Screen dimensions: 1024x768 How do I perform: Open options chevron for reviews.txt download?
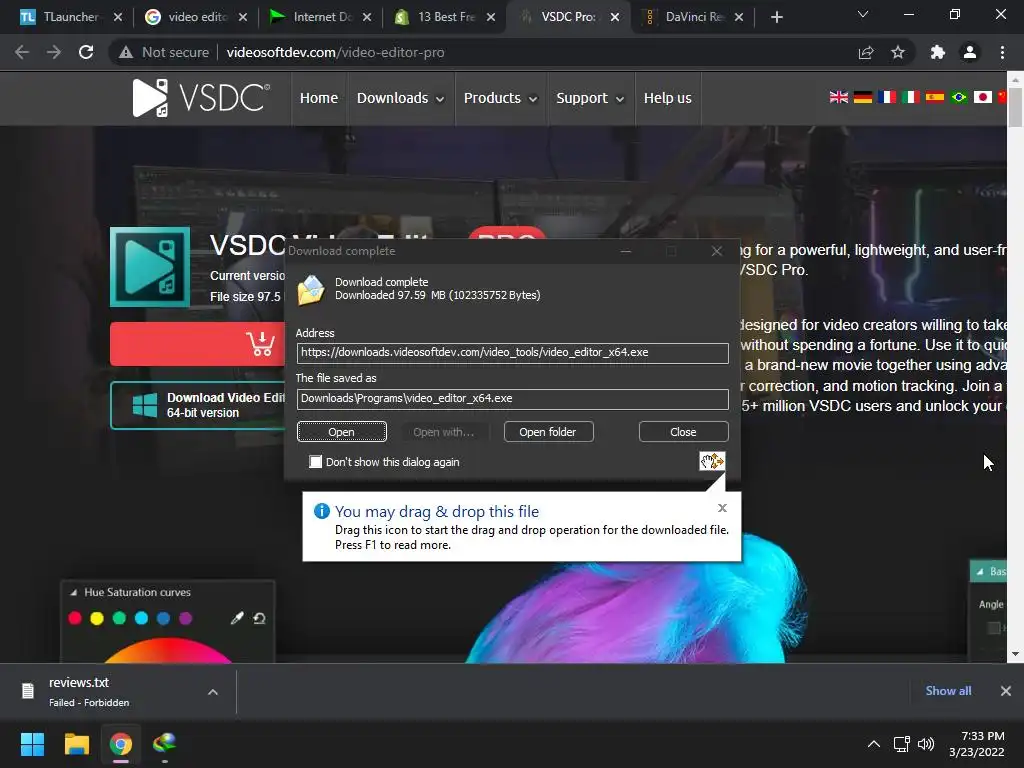pos(213,692)
